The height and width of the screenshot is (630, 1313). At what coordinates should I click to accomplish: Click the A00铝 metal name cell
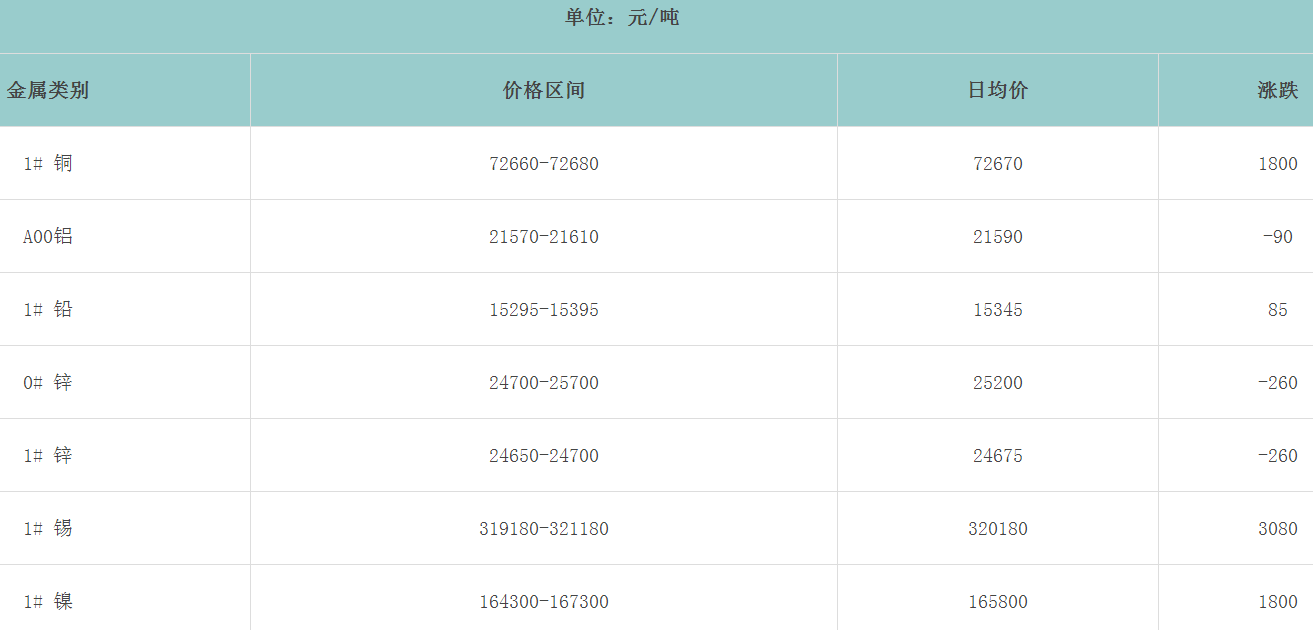(48, 237)
